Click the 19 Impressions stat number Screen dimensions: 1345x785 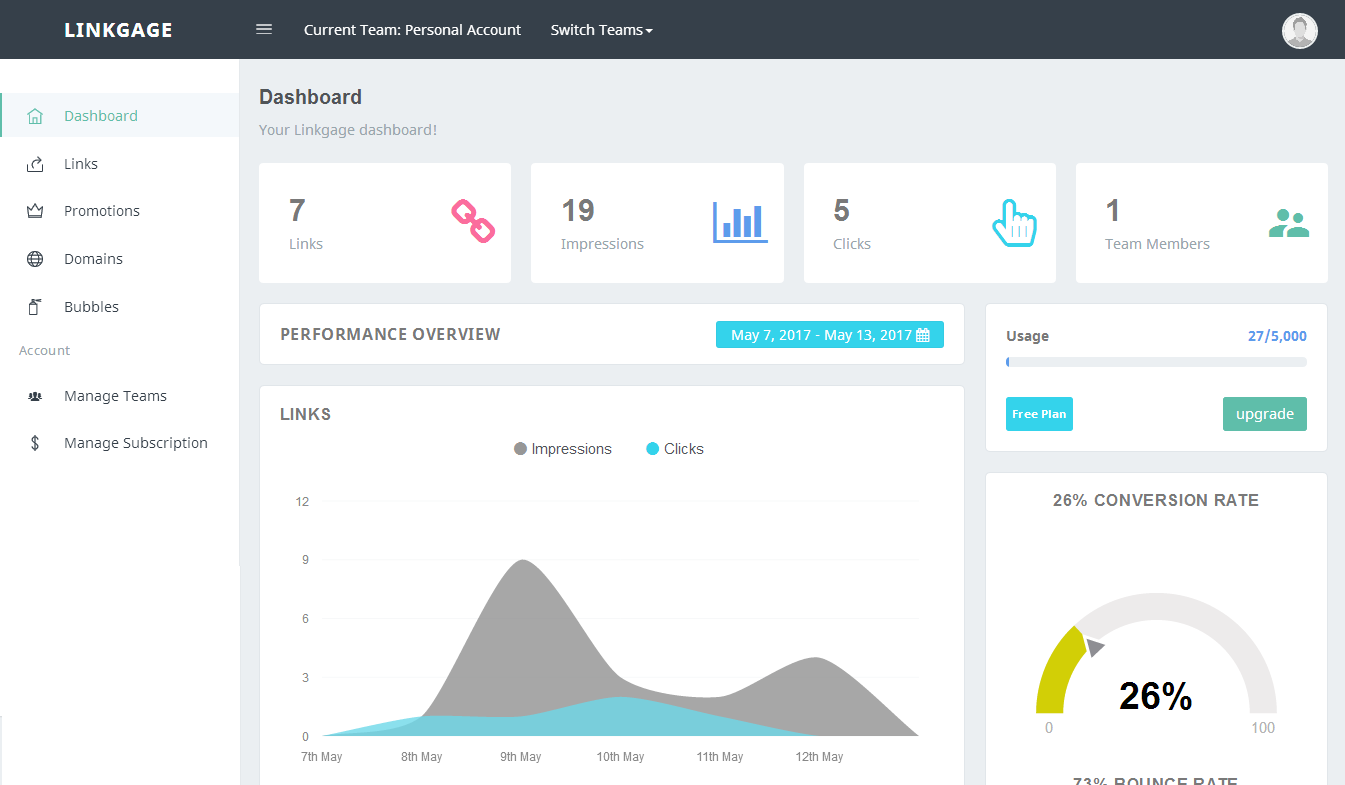[578, 211]
